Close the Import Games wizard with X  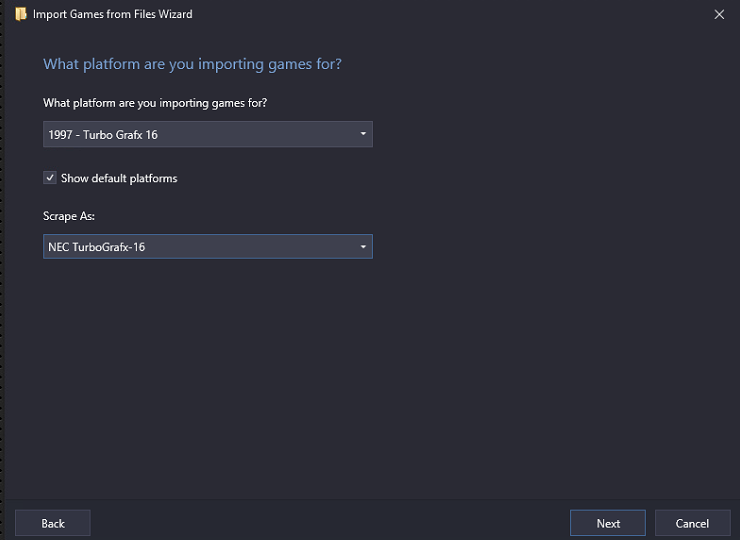tap(719, 15)
